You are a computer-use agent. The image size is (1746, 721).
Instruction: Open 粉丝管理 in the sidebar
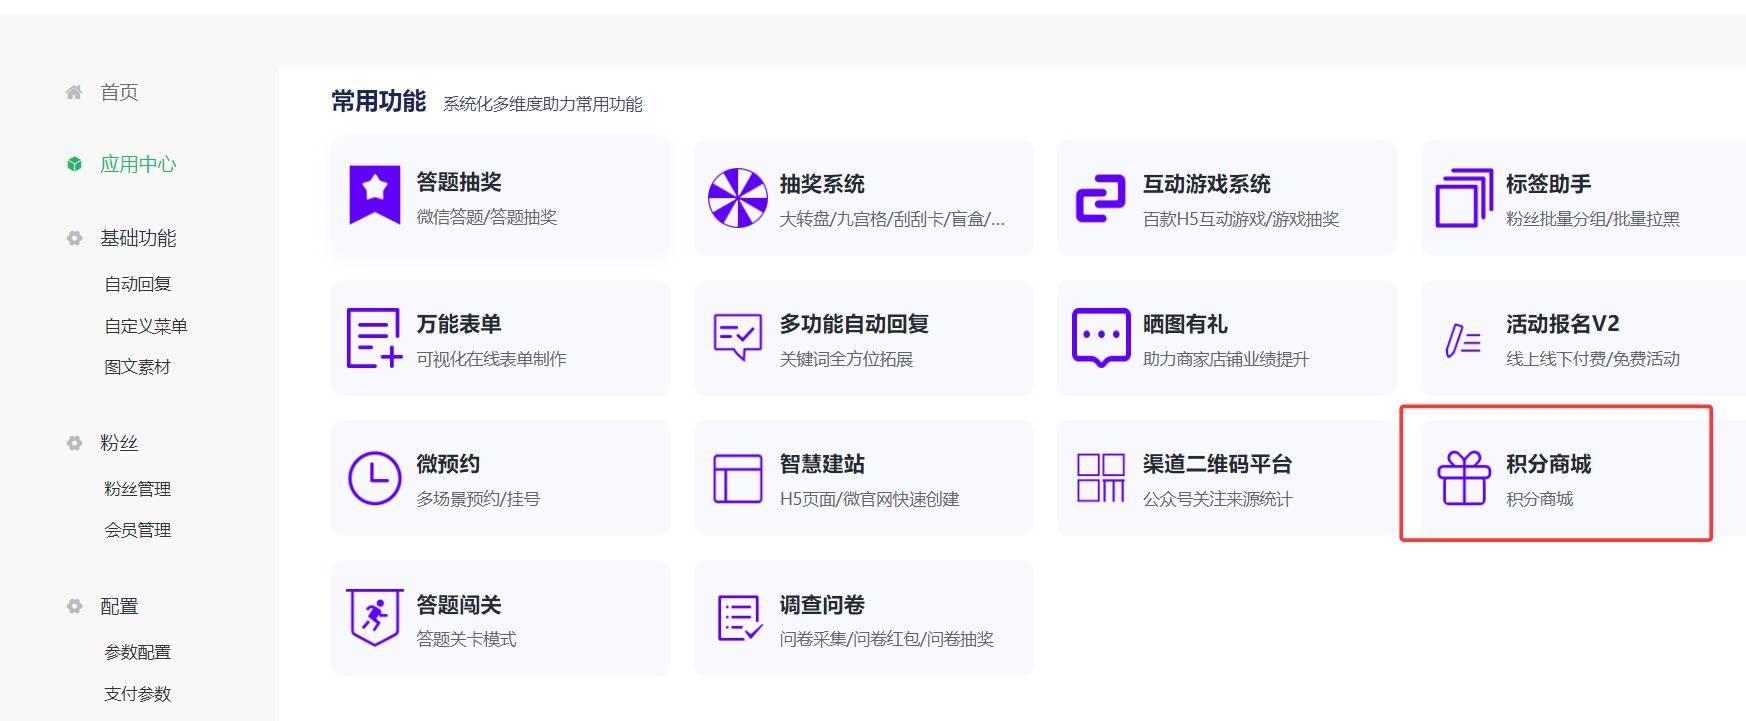(x=138, y=489)
